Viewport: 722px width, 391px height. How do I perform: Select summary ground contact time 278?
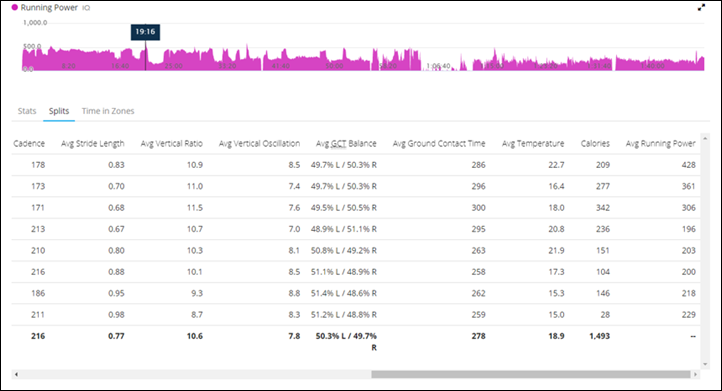click(478, 336)
